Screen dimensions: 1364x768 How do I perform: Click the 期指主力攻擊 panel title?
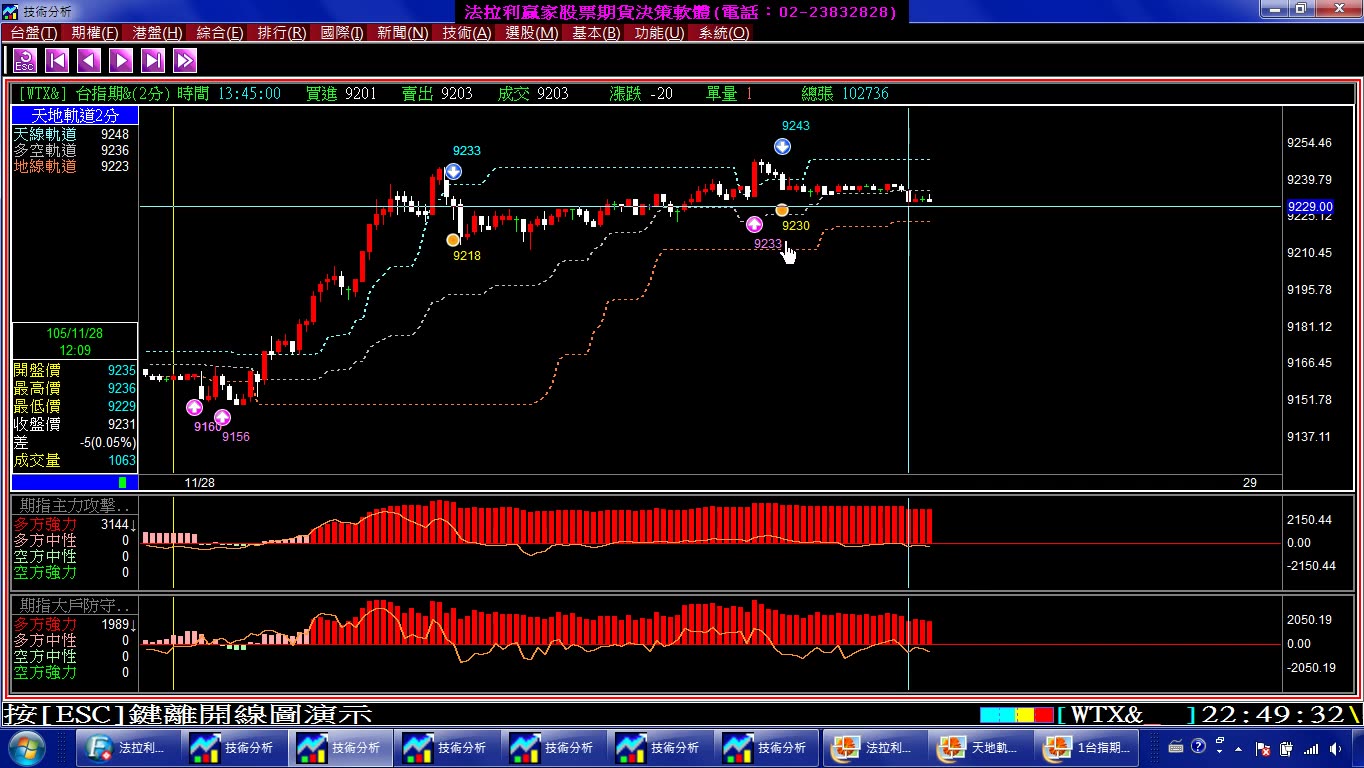75,506
